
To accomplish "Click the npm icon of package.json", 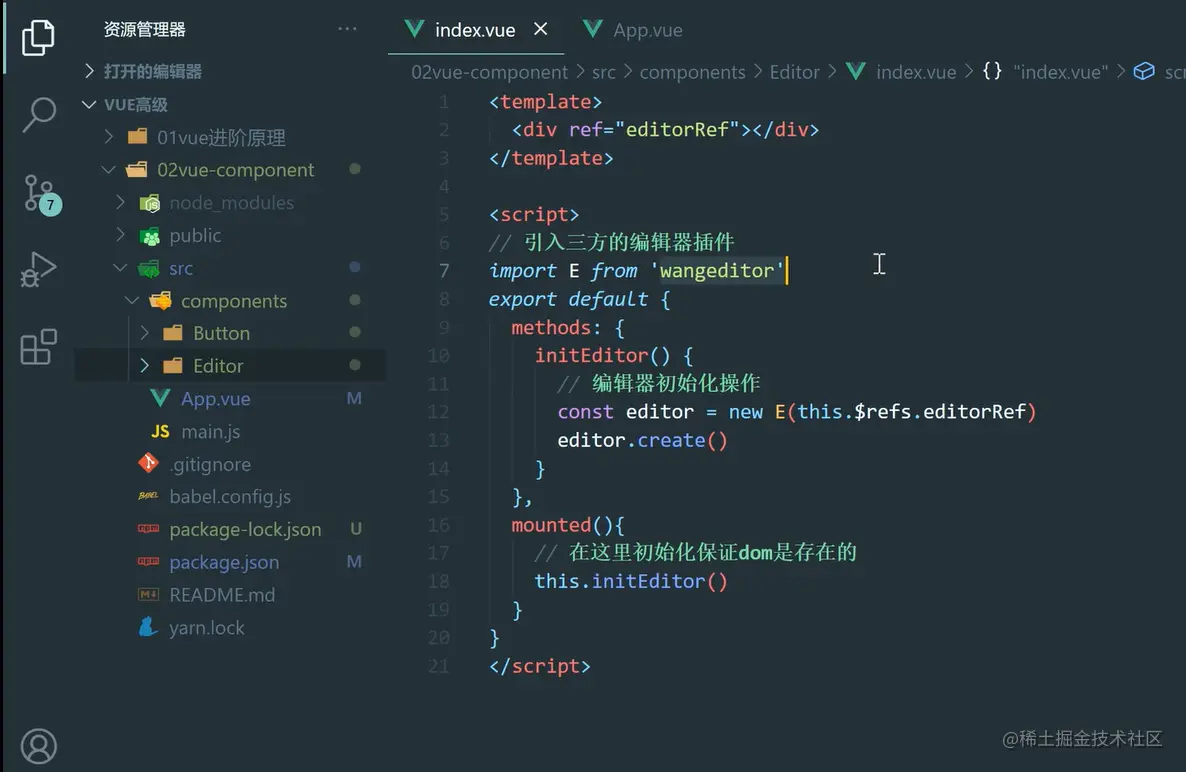I will pyautogui.click(x=148, y=561).
